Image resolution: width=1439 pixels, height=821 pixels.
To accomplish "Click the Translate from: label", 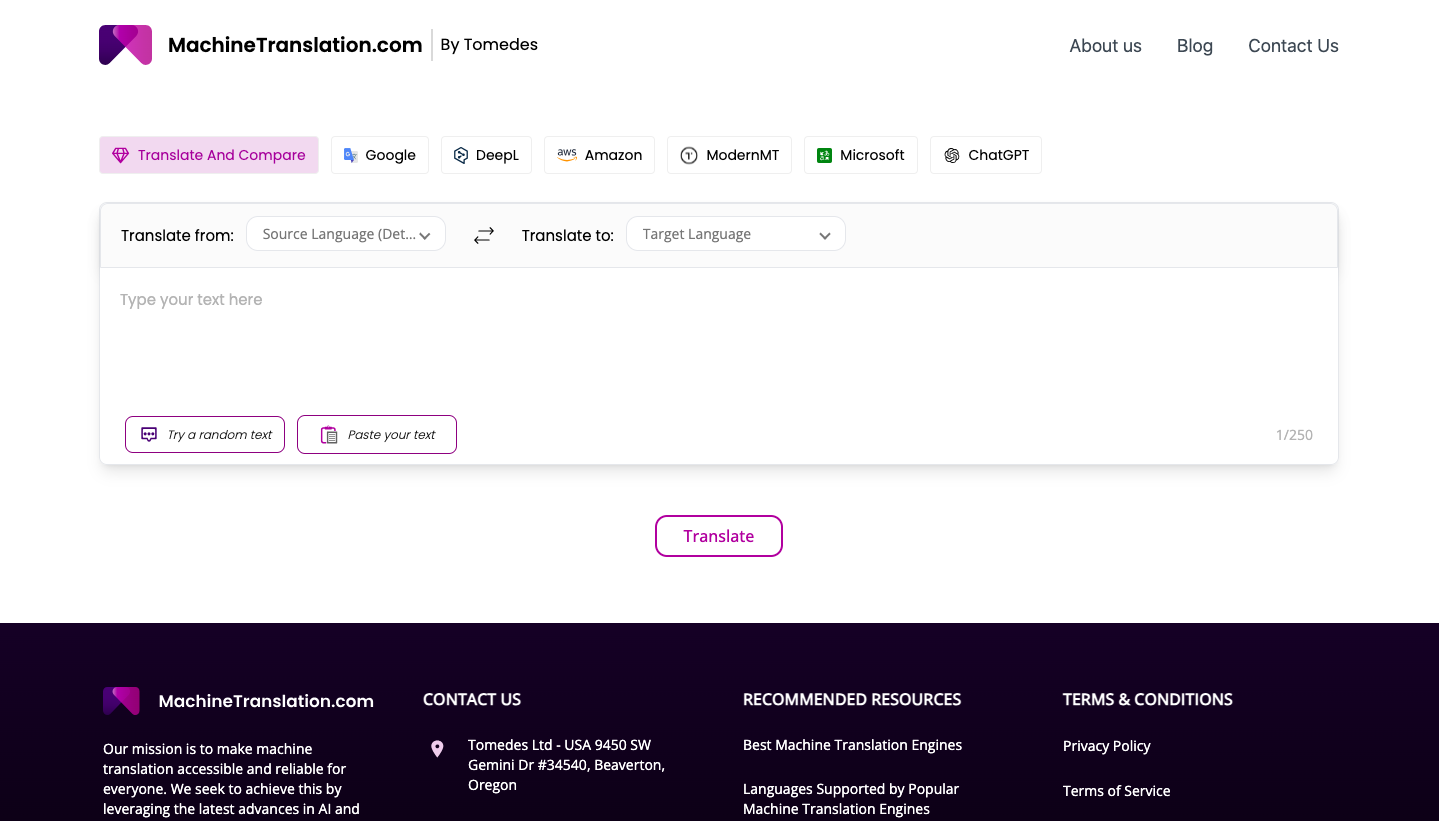I will [177, 236].
